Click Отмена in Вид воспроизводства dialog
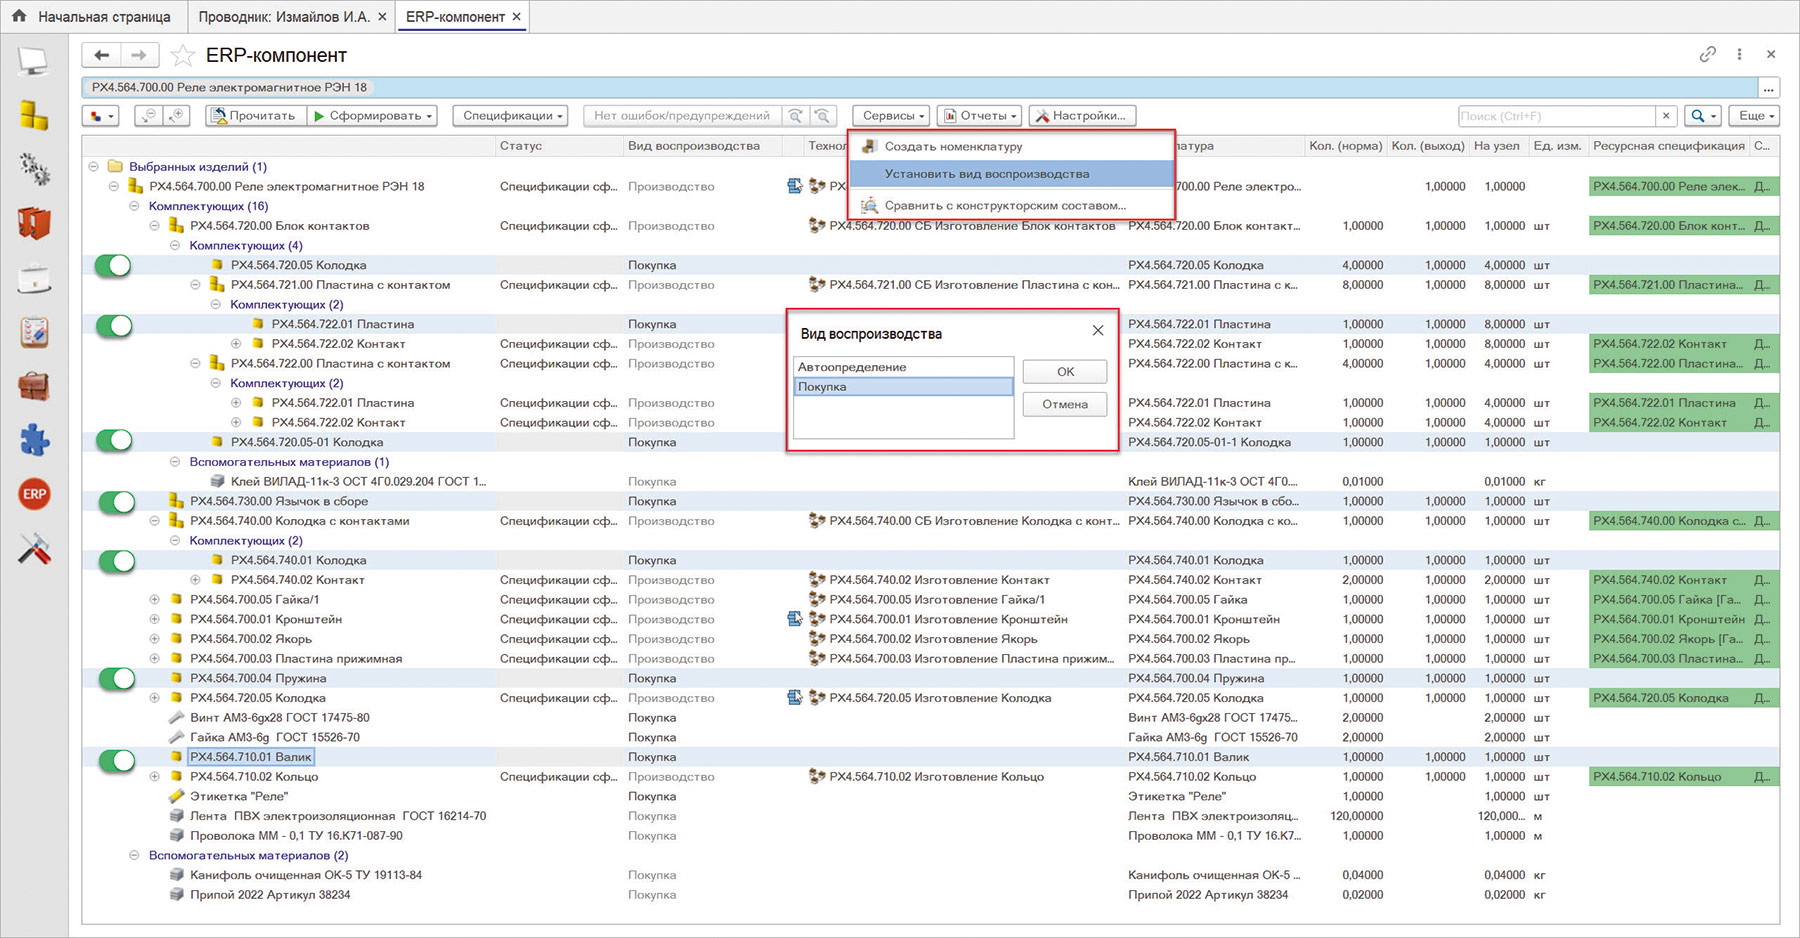This screenshot has height=938, width=1800. coord(1065,404)
